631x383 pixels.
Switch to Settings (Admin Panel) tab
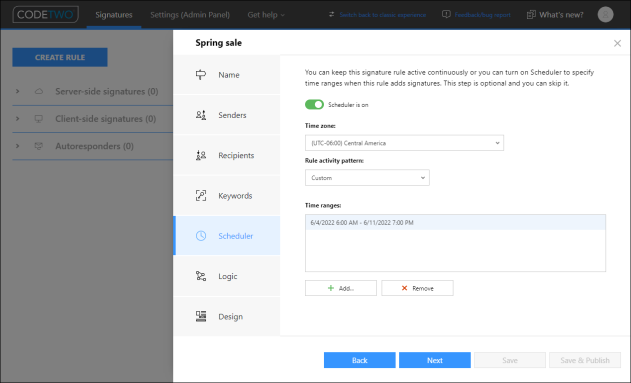click(190, 15)
